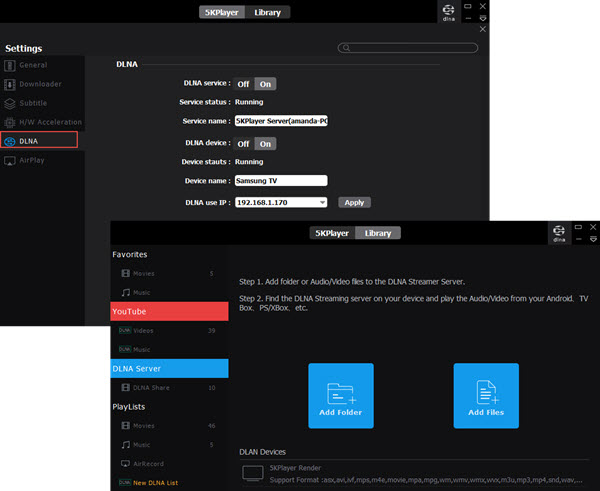The width and height of the screenshot is (600, 491).
Task: Open Favorites Music note icon
Action: pyautogui.click(x=126, y=292)
